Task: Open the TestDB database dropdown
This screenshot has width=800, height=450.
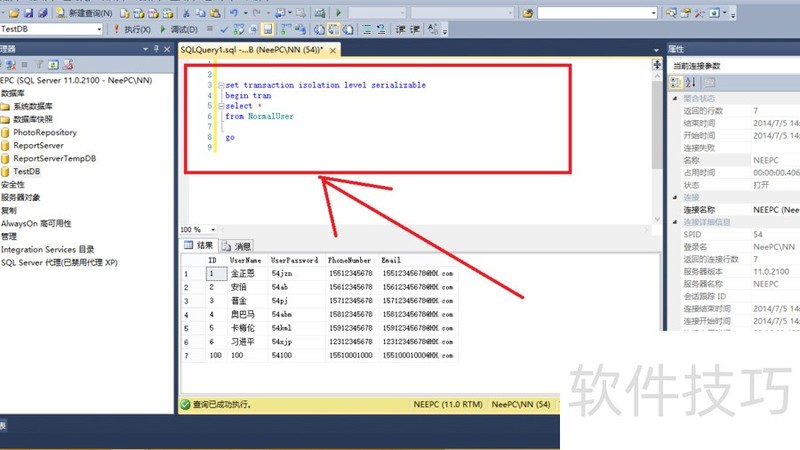Action: click(99, 30)
